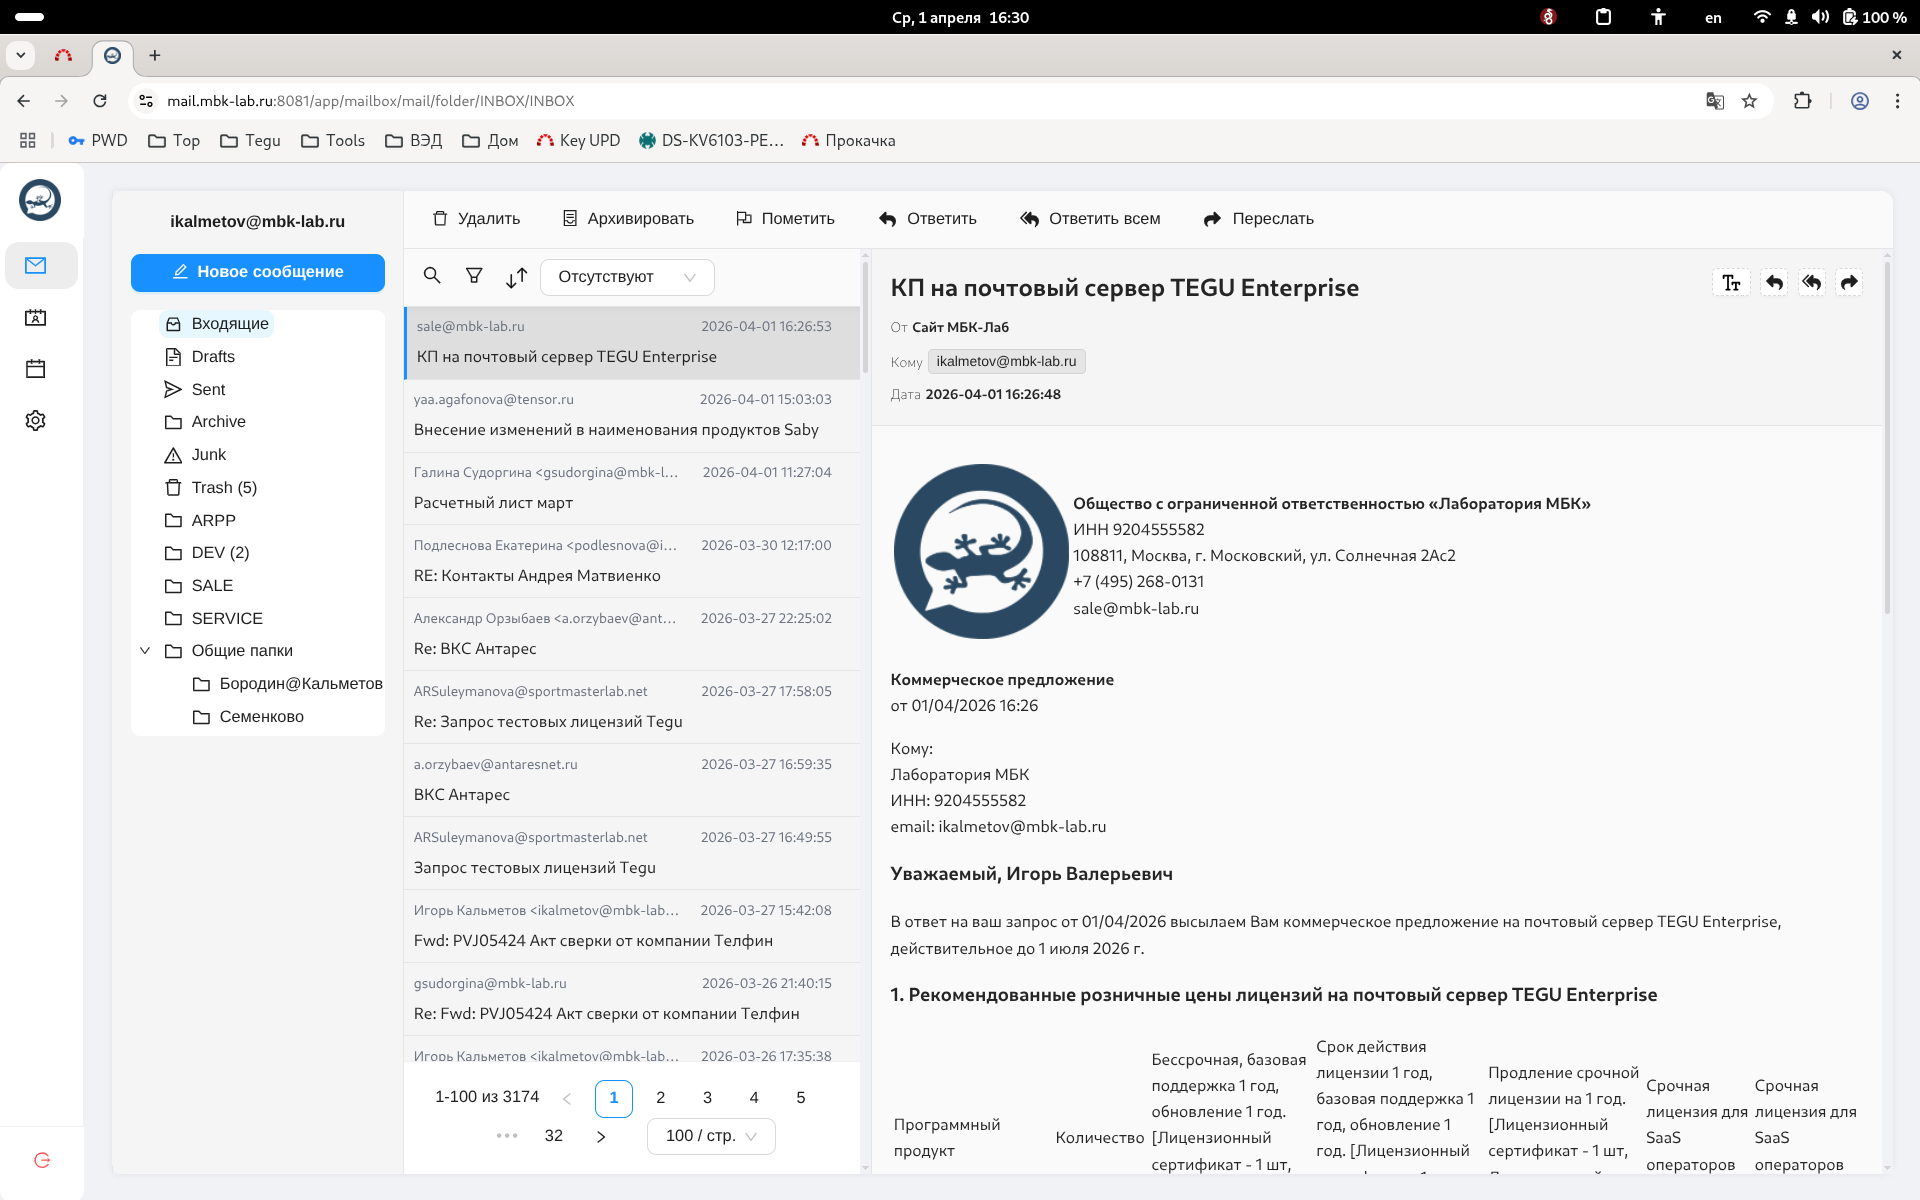Open the browser extensions puzzle icon
1920x1200 pixels.
[x=1802, y=100]
